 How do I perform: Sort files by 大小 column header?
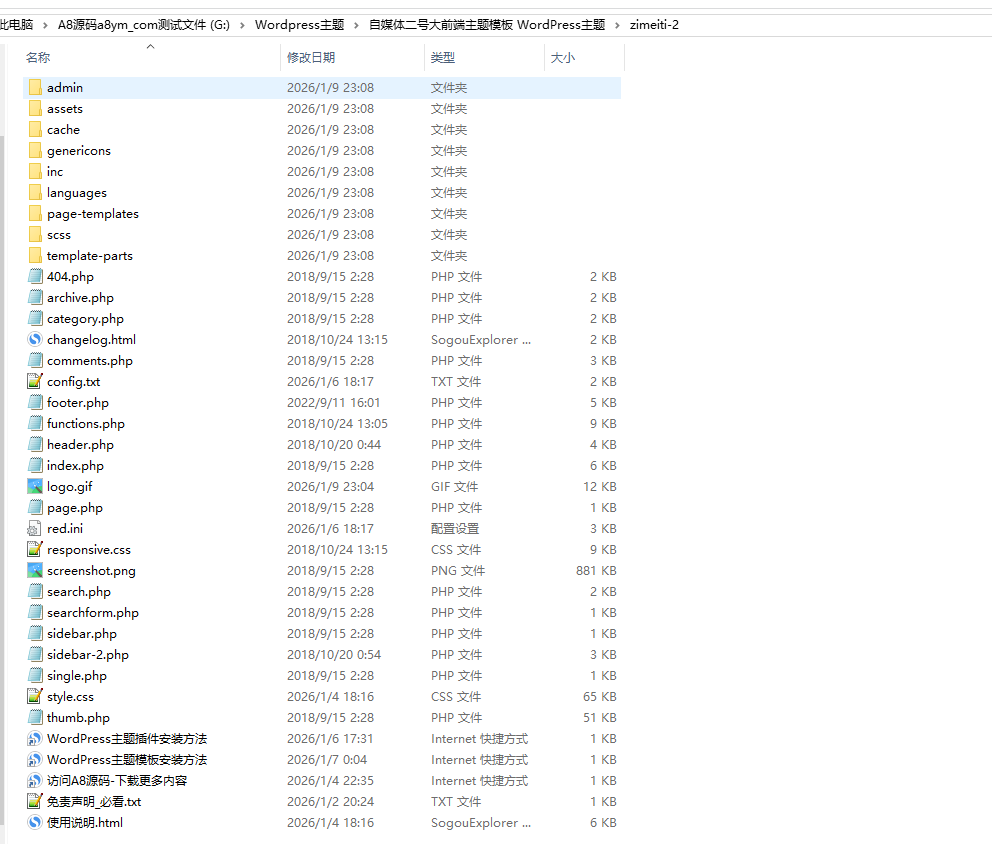tap(562, 58)
